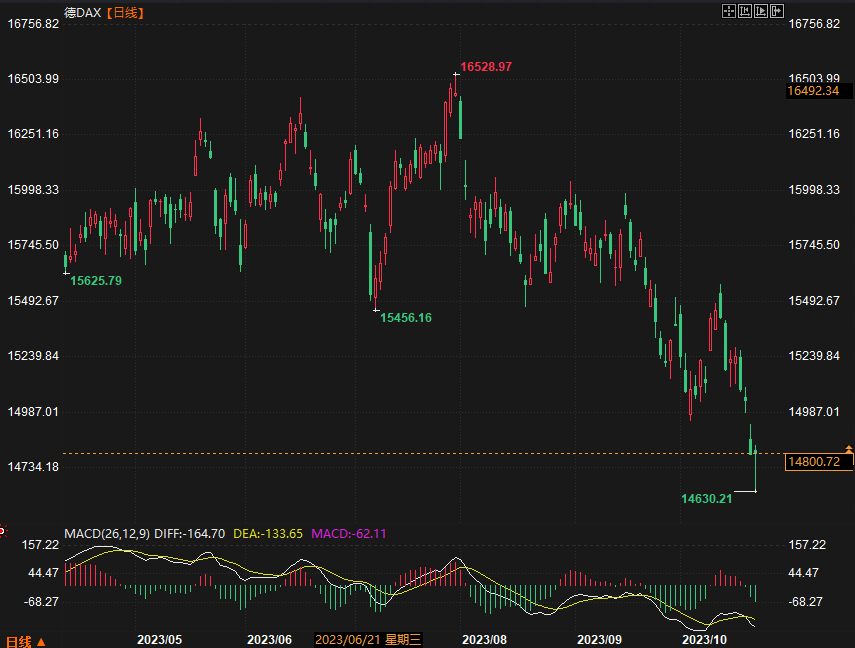This screenshot has width=855, height=648.
Task: Toggle the crosshair cursor icon
Action: pos(728,11)
